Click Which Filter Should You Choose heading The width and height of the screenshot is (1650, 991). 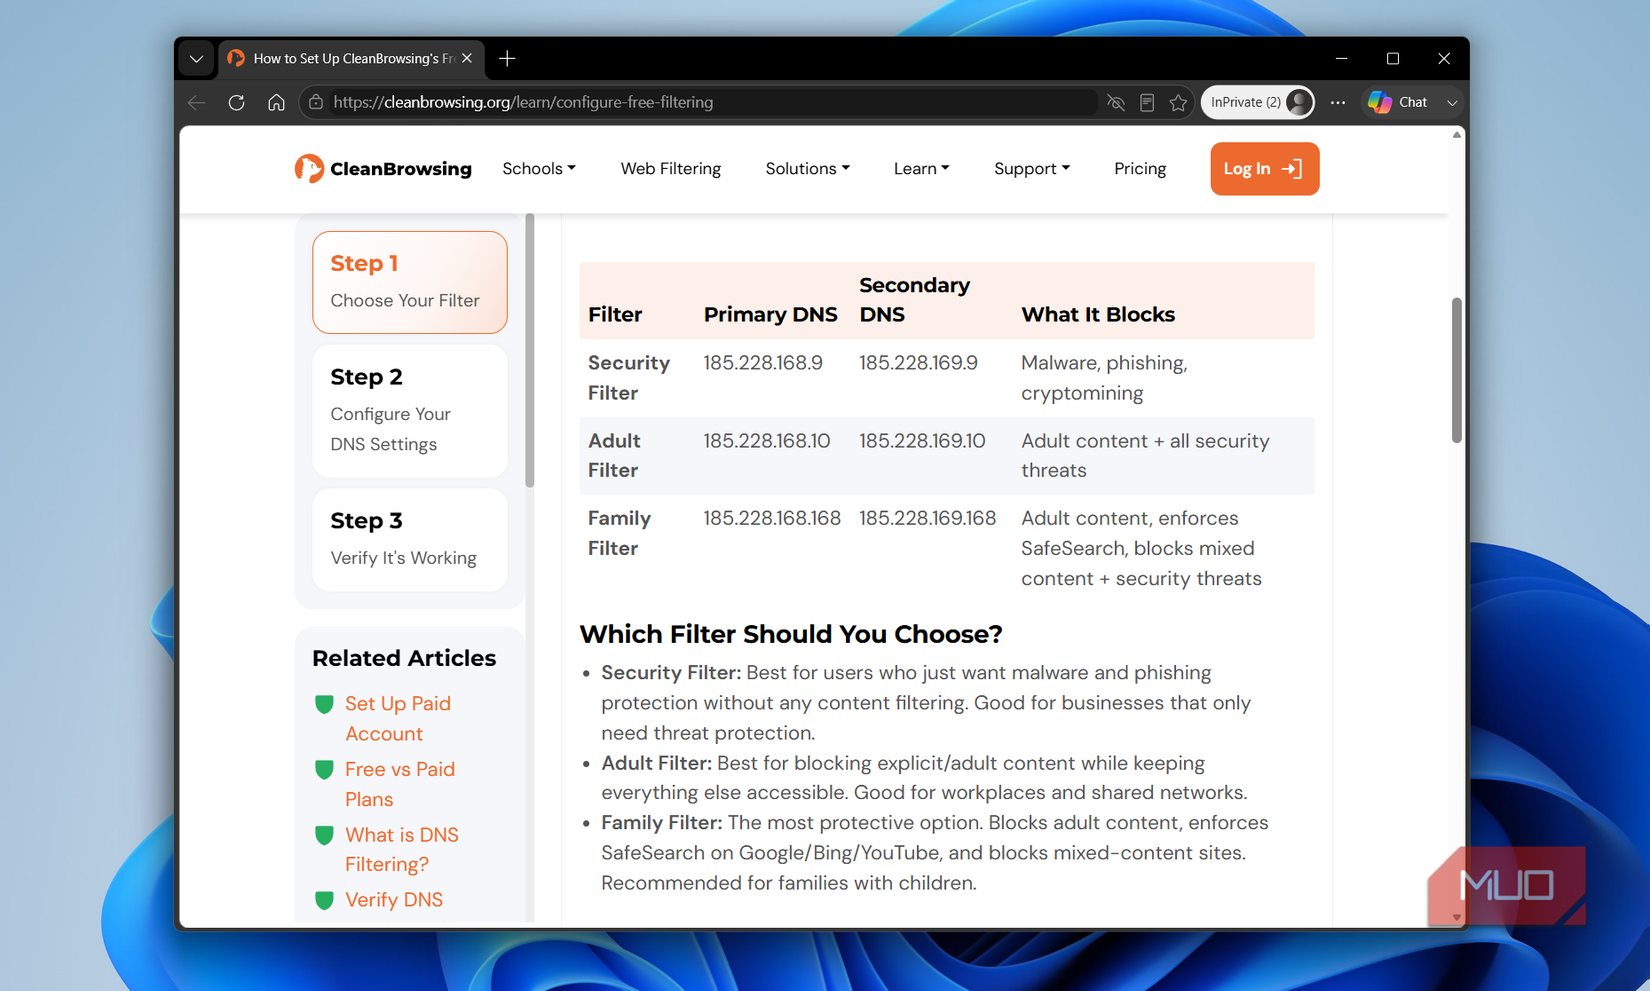(x=791, y=634)
